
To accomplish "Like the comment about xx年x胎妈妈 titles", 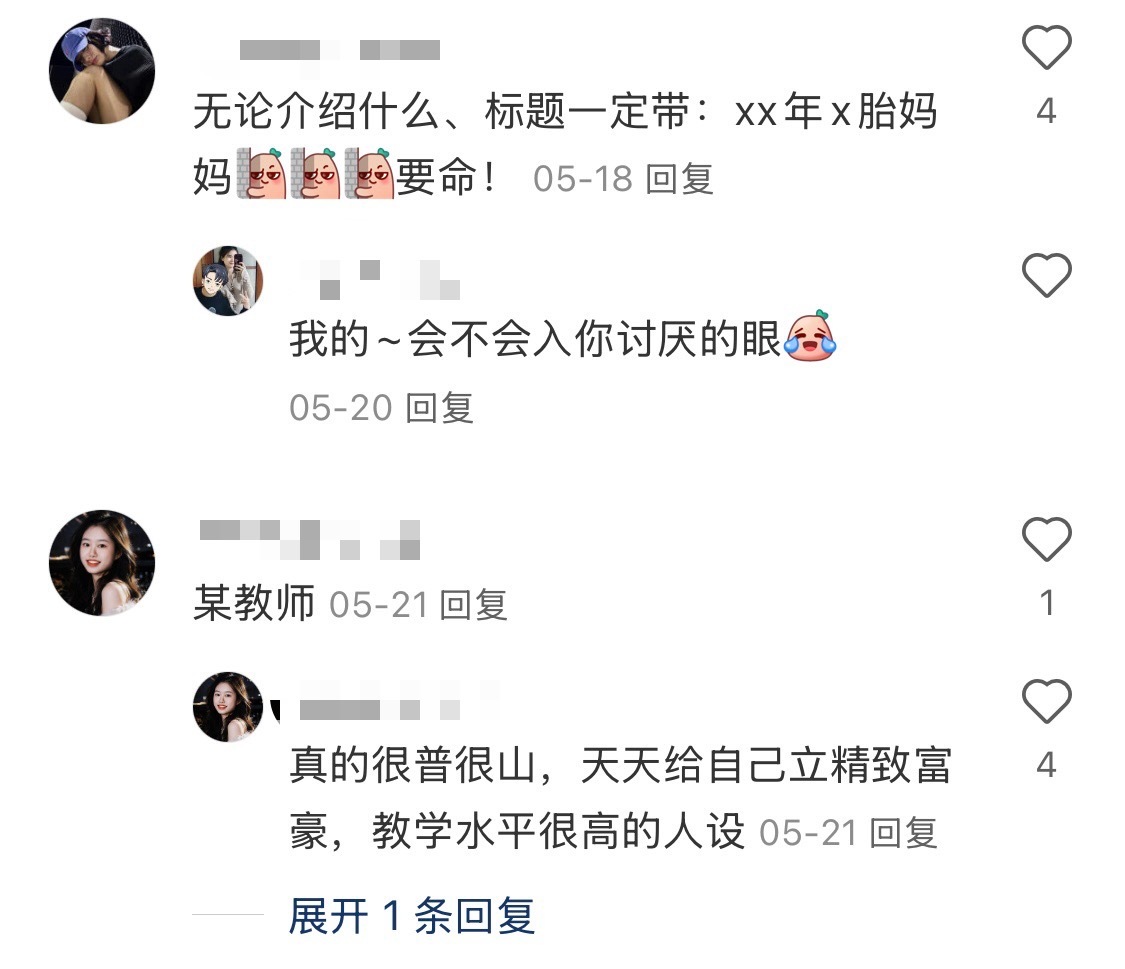I will click(x=1046, y=47).
